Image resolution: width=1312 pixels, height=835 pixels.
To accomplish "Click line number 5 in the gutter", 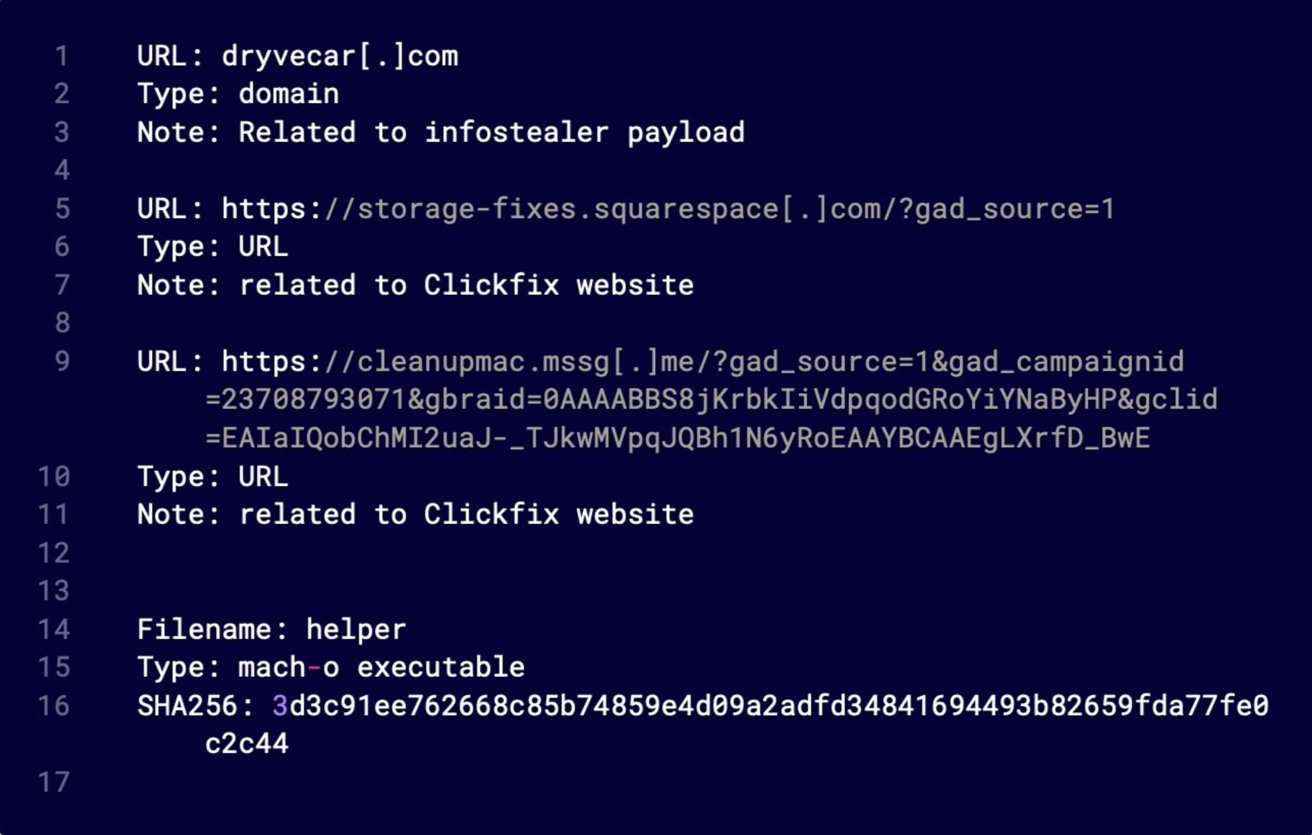I will 62,209.
